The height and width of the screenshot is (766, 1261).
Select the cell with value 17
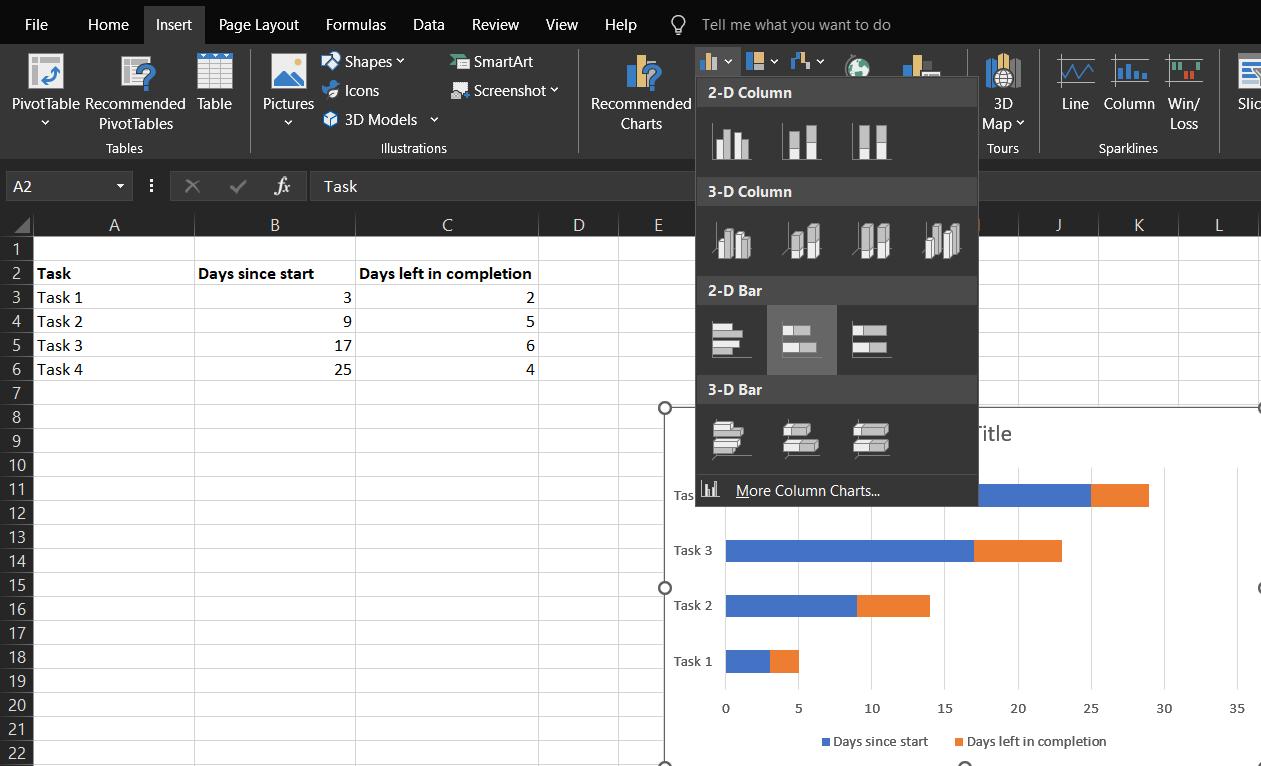275,345
